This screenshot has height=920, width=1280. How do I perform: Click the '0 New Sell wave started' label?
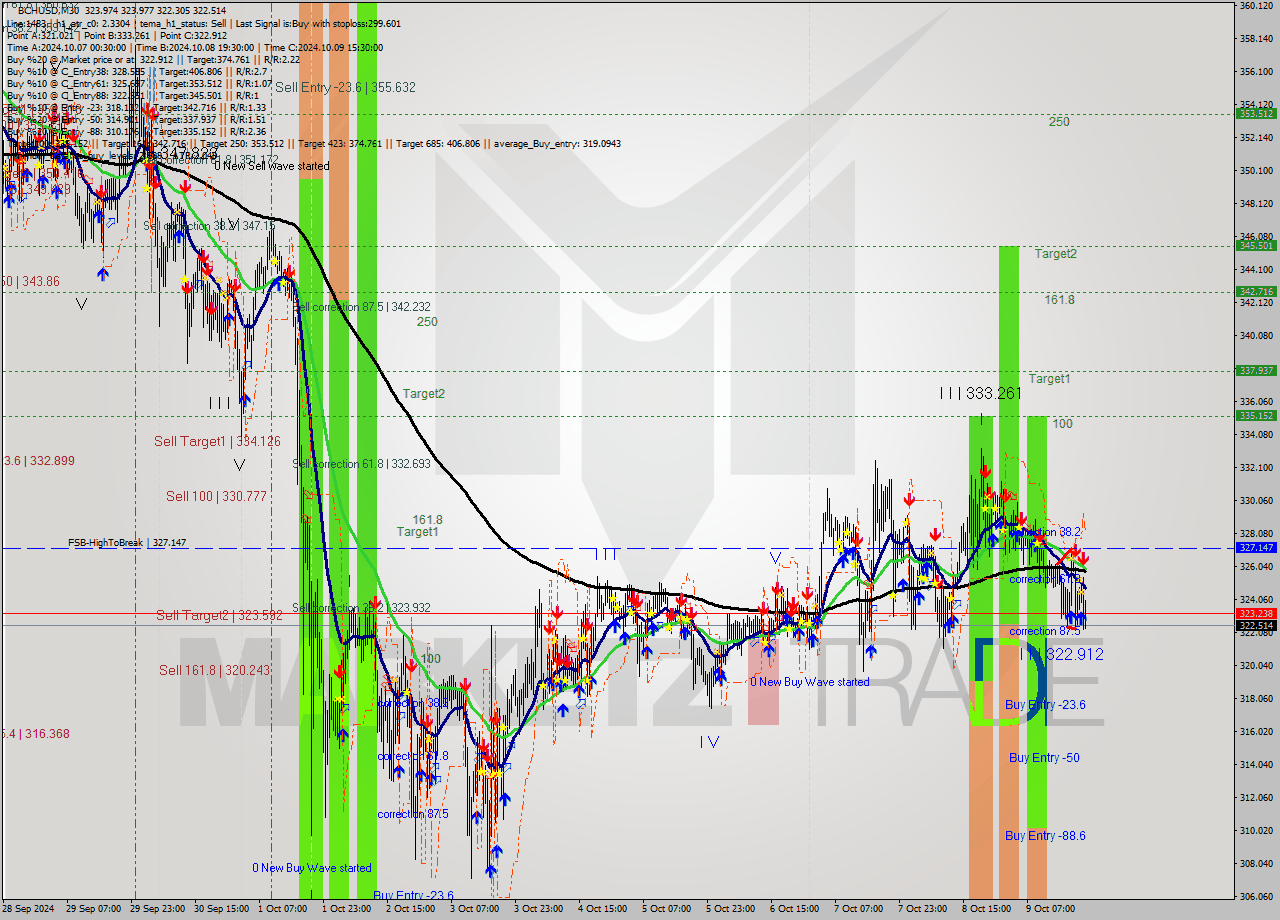coord(271,166)
